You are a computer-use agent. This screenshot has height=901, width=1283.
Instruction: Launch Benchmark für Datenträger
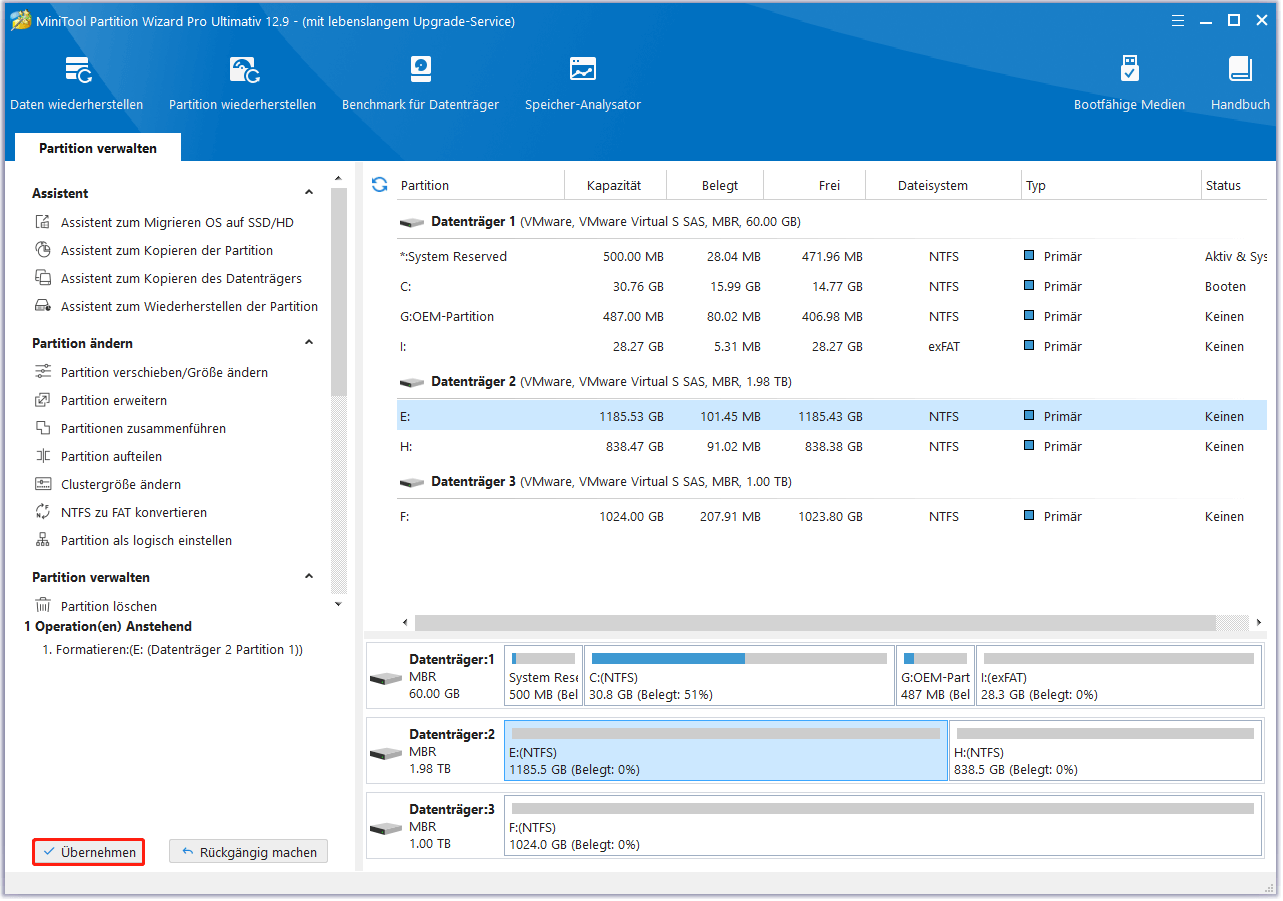(420, 83)
